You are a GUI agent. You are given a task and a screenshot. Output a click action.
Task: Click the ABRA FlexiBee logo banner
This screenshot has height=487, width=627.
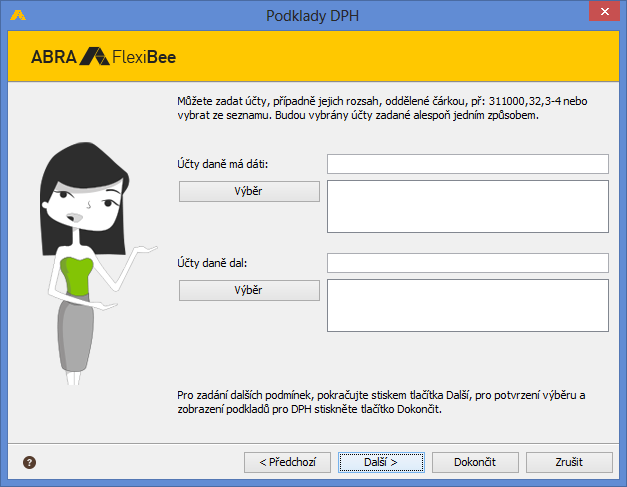[103, 56]
